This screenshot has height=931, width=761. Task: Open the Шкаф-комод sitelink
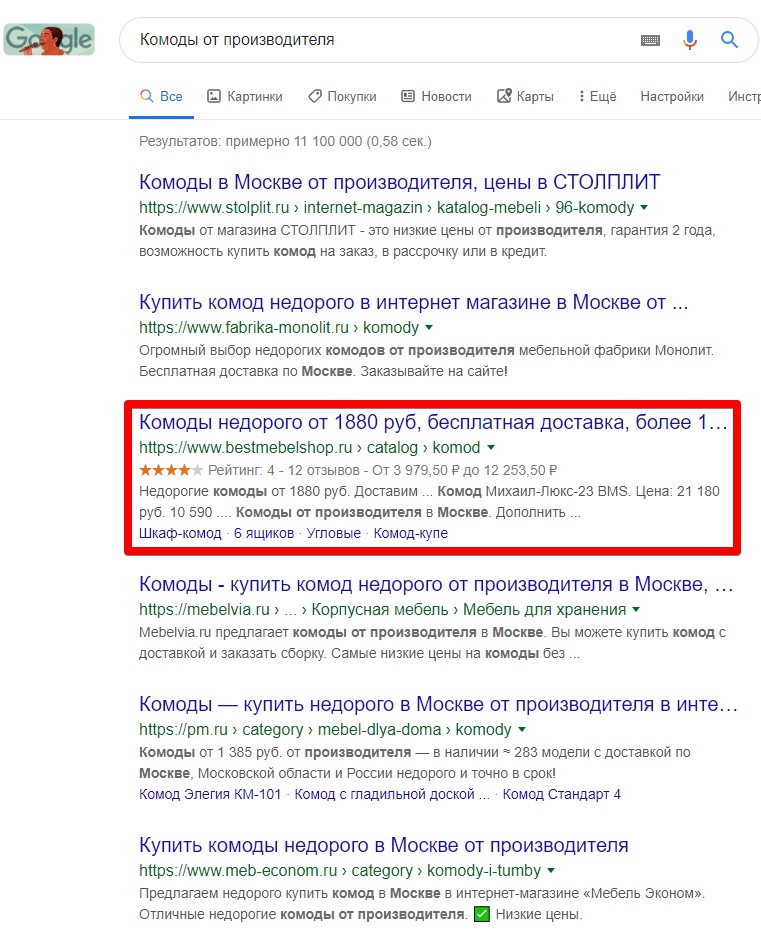click(180, 533)
